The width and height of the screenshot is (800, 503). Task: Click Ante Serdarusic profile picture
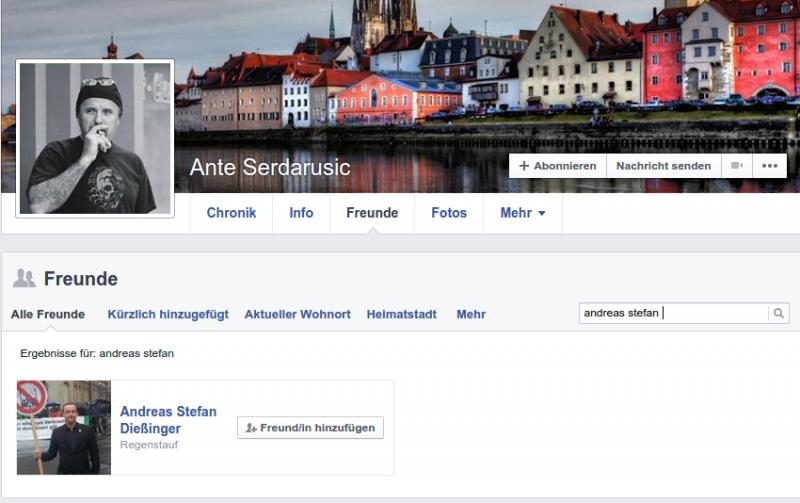(95, 138)
